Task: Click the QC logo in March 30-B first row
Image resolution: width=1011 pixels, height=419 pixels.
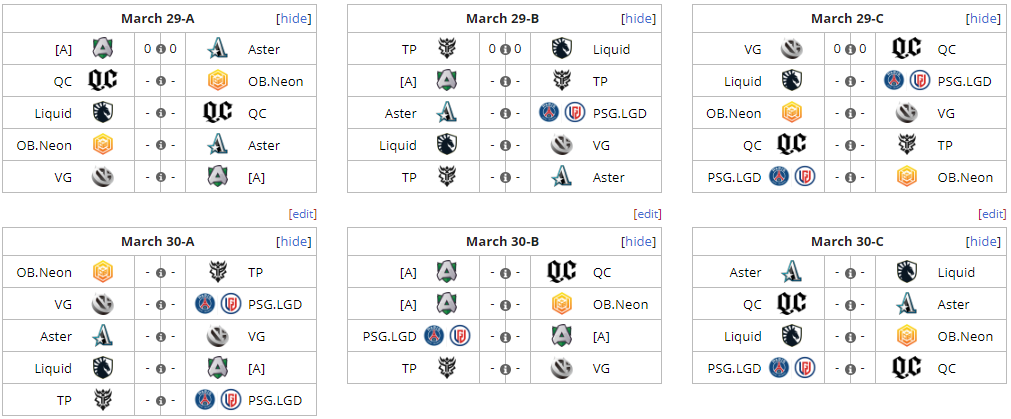Action: tap(562, 273)
